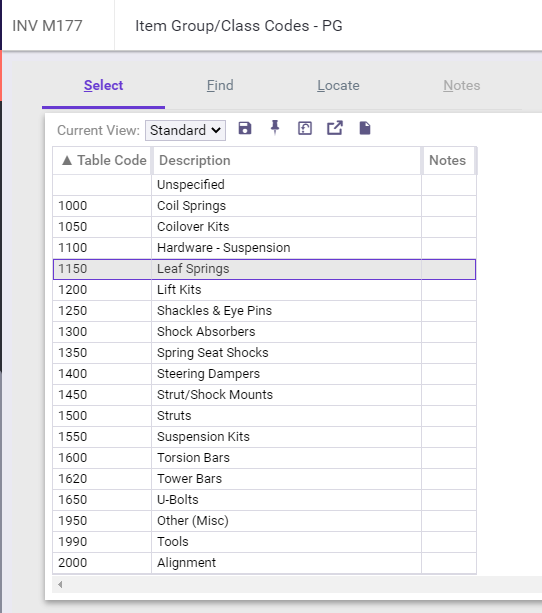Pick the Strut/Shock Mounts row

coord(264,395)
